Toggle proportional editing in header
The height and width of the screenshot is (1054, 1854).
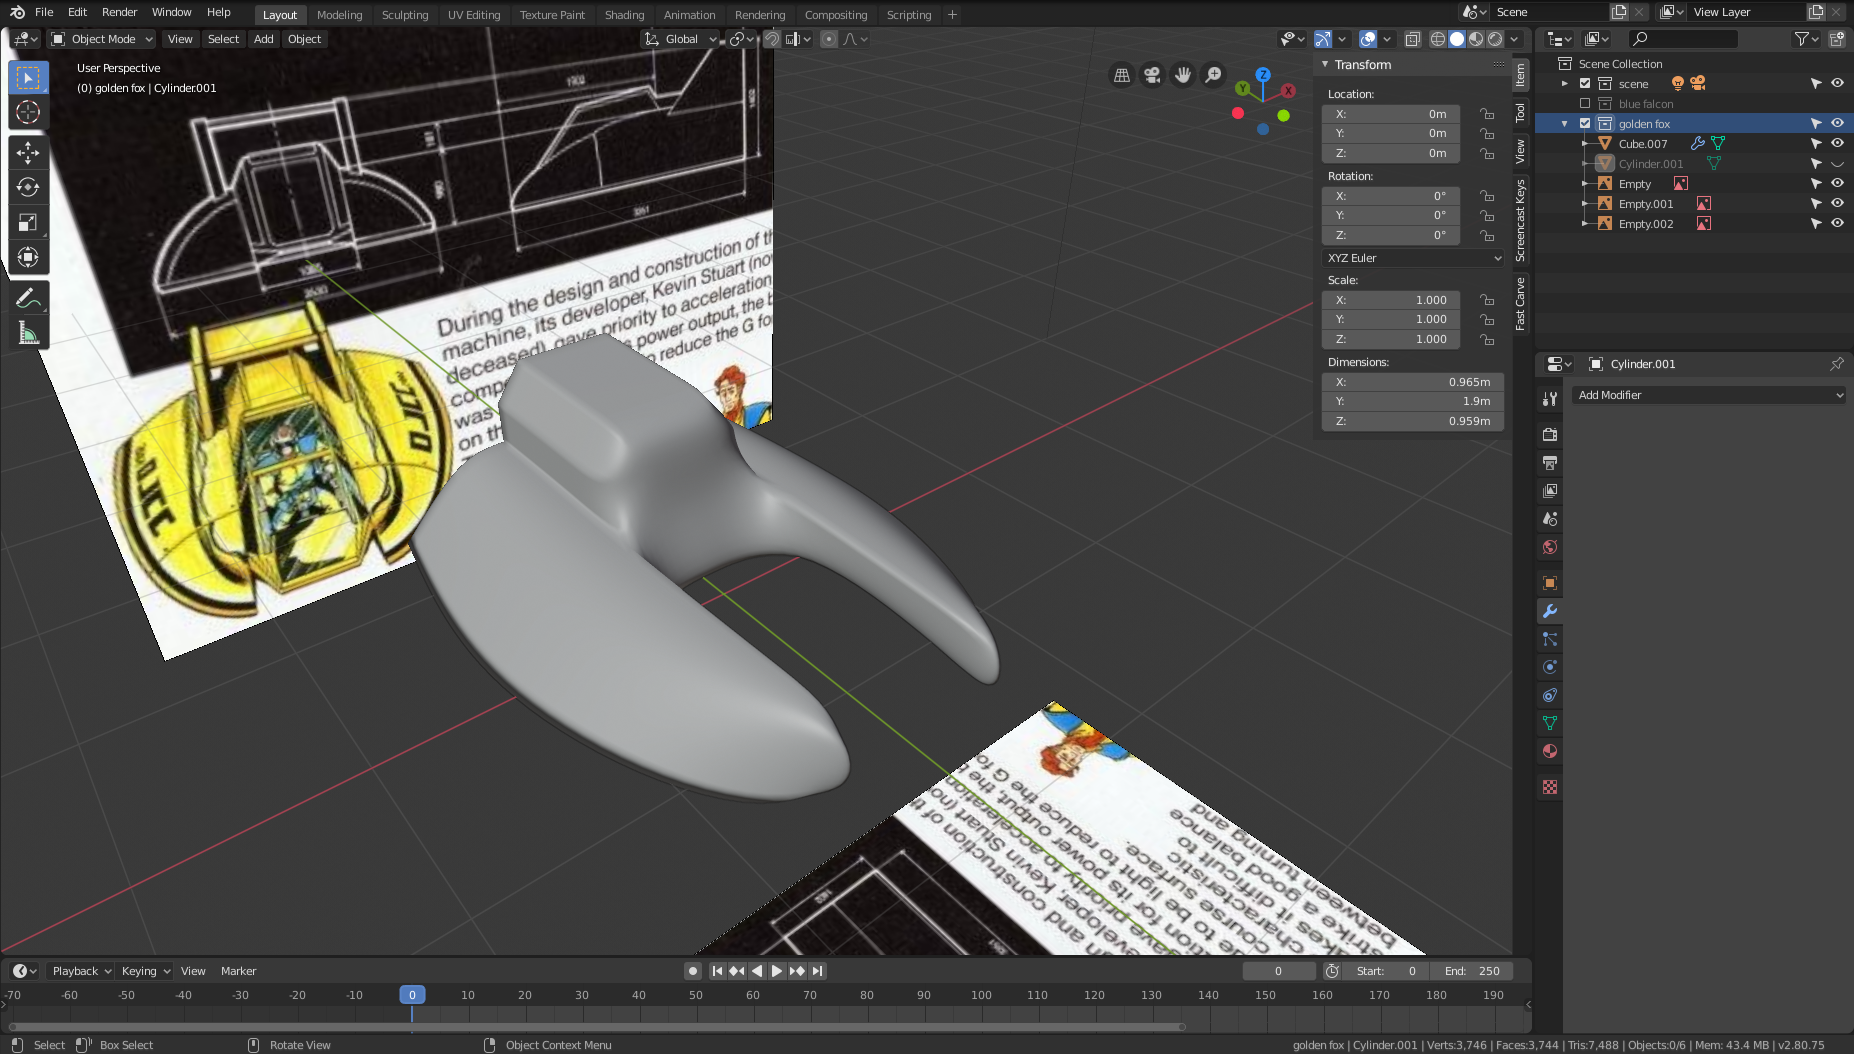click(x=829, y=39)
